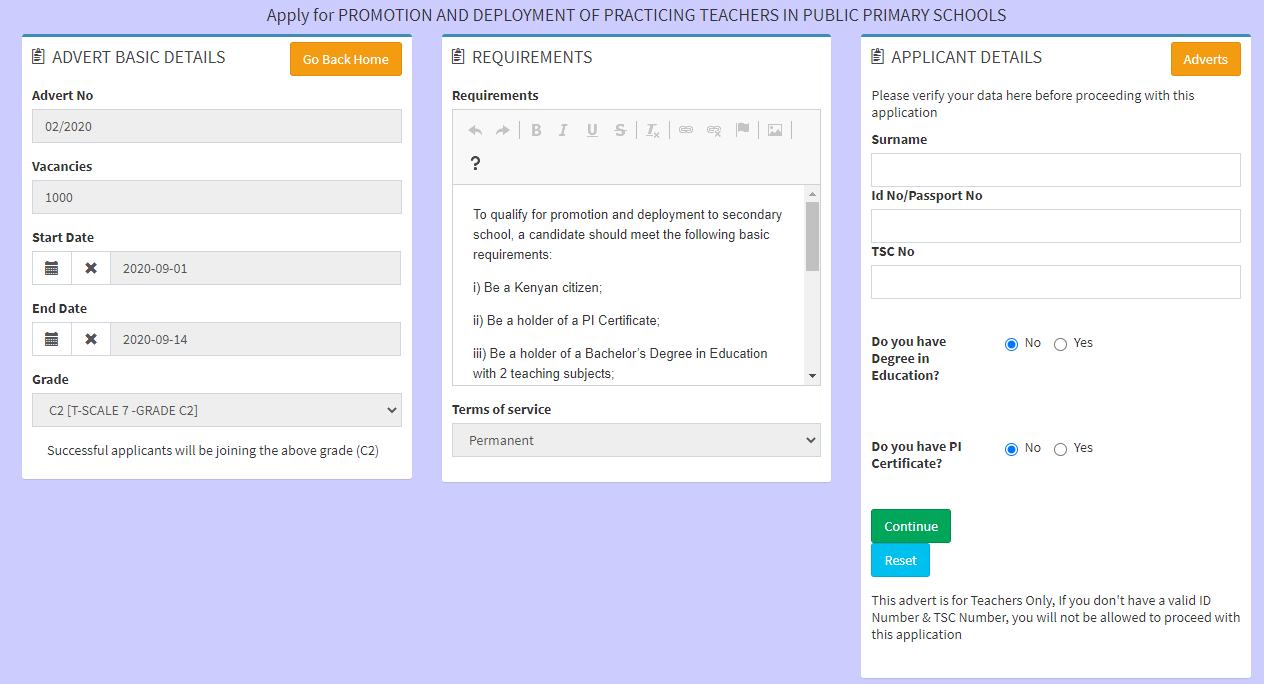Expand the Terms of service dropdown
This screenshot has height=684, width=1264.
(x=636, y=440)
